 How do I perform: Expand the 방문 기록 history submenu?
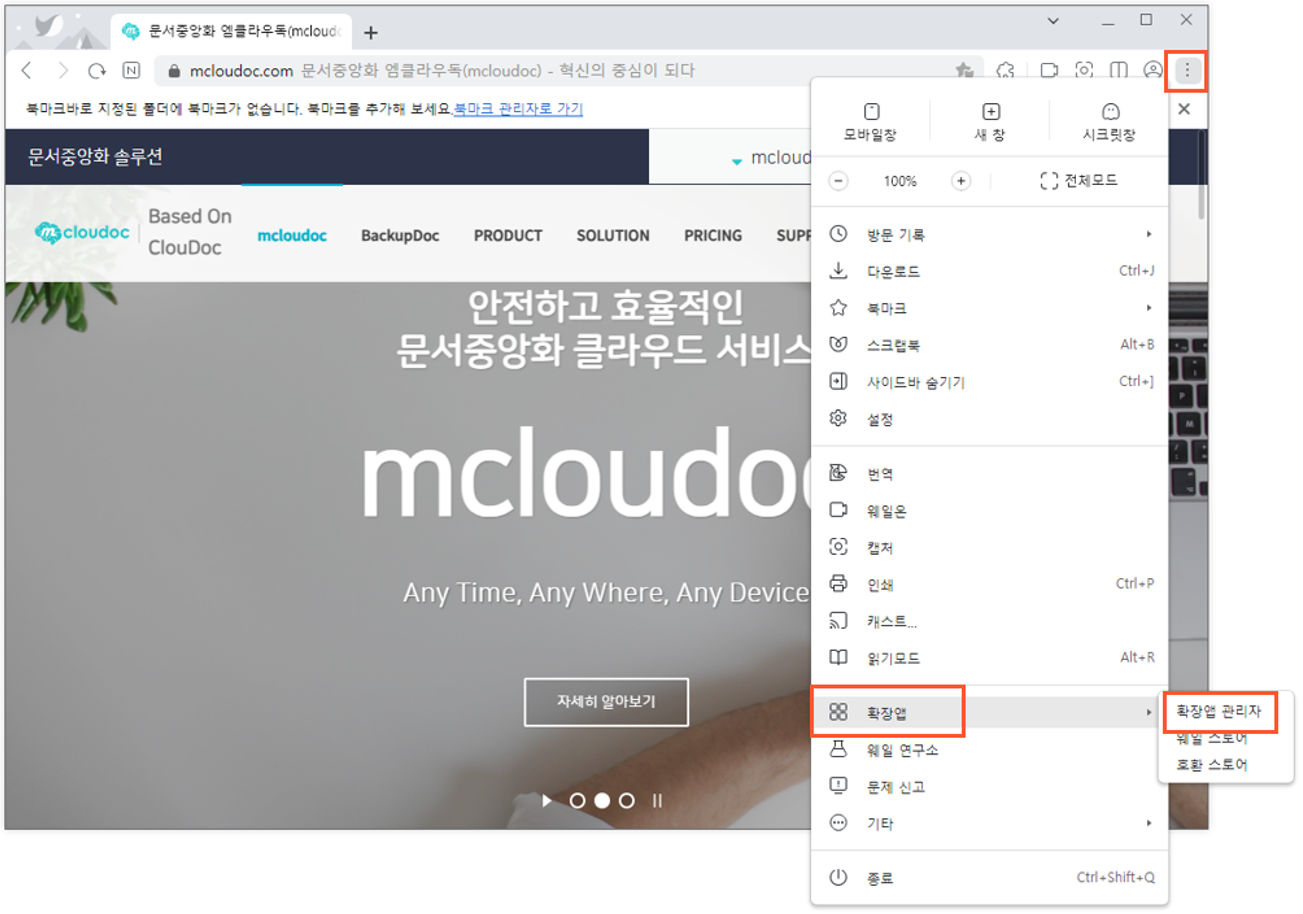tap(989, 234)
